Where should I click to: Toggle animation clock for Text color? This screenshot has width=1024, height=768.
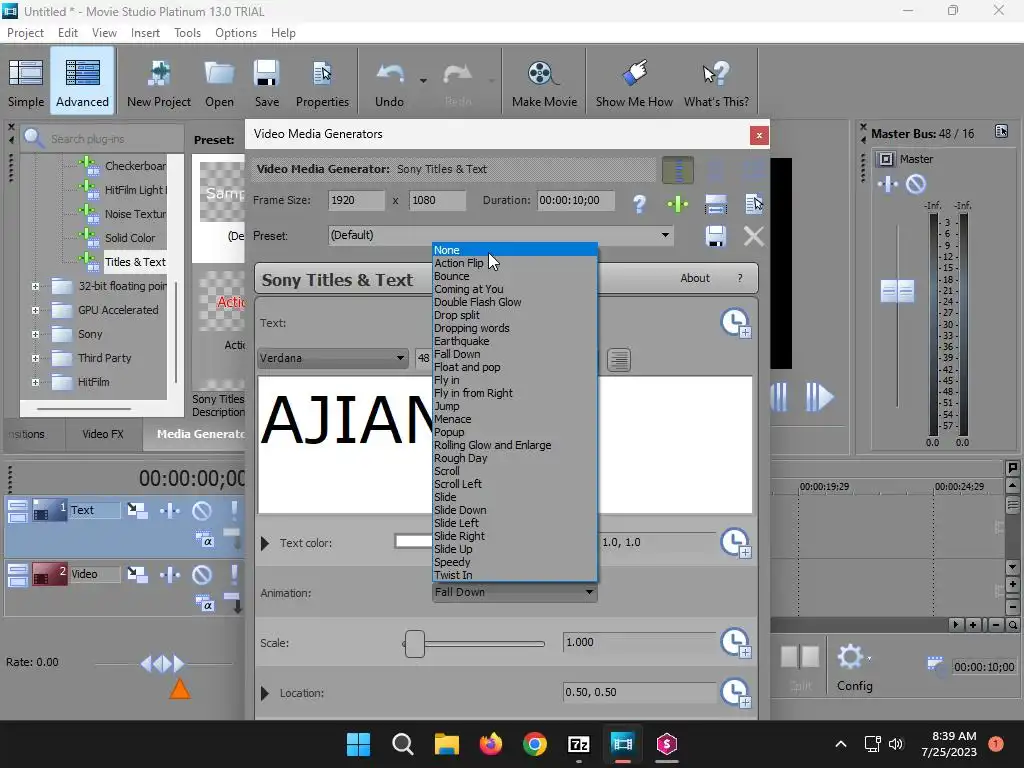coord(736,543)
